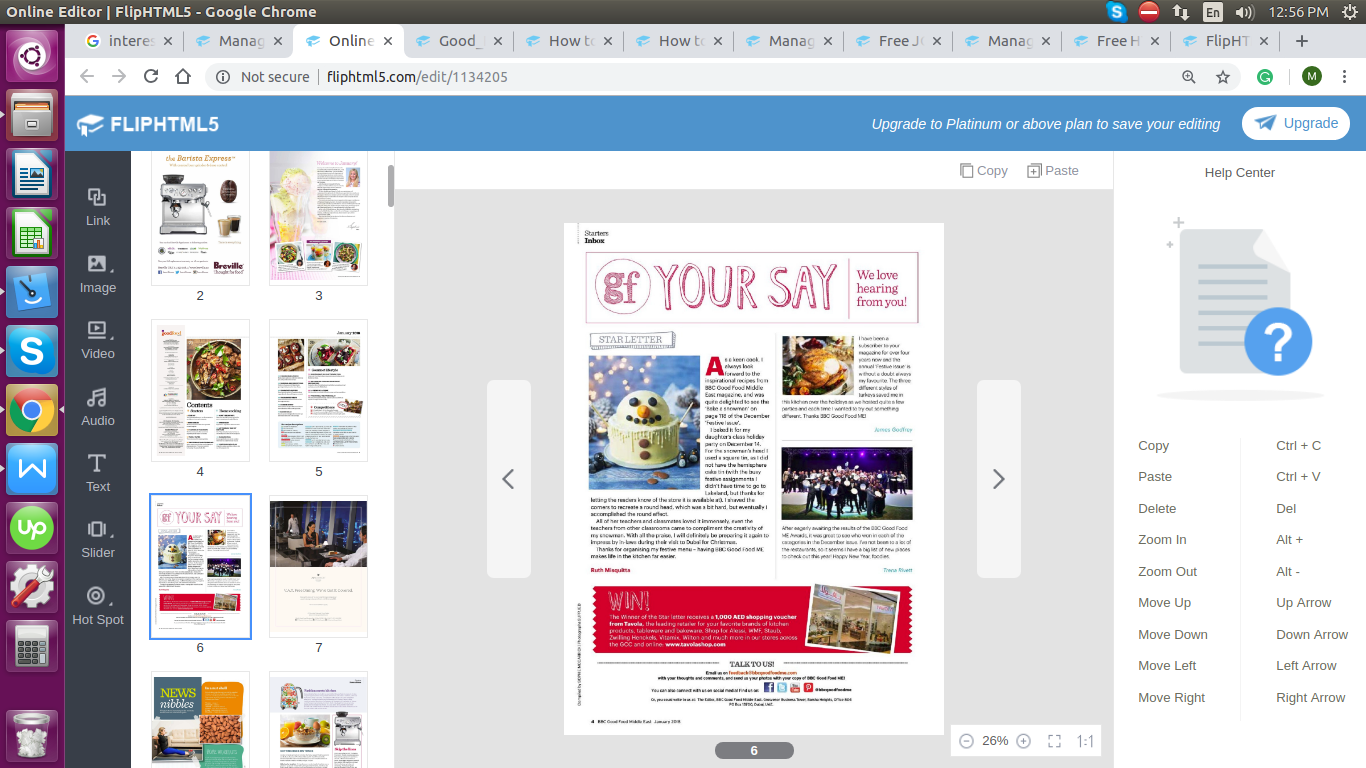Zoom out using the minus control
The image size is (1366, 768).
tap(966, 740)
